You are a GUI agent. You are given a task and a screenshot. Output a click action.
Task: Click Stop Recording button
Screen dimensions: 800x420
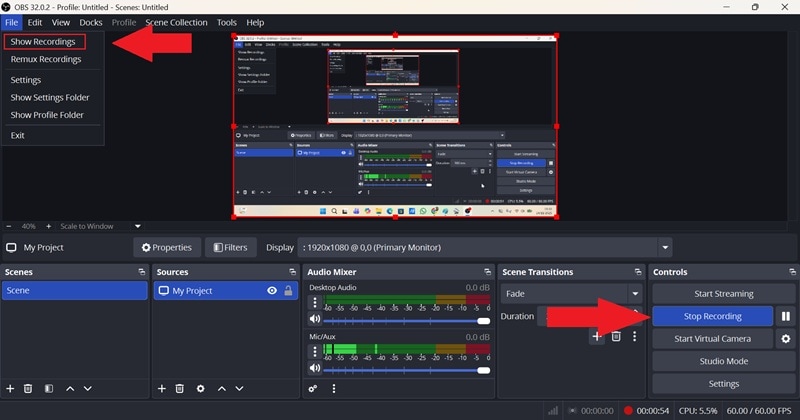[712, 316]
